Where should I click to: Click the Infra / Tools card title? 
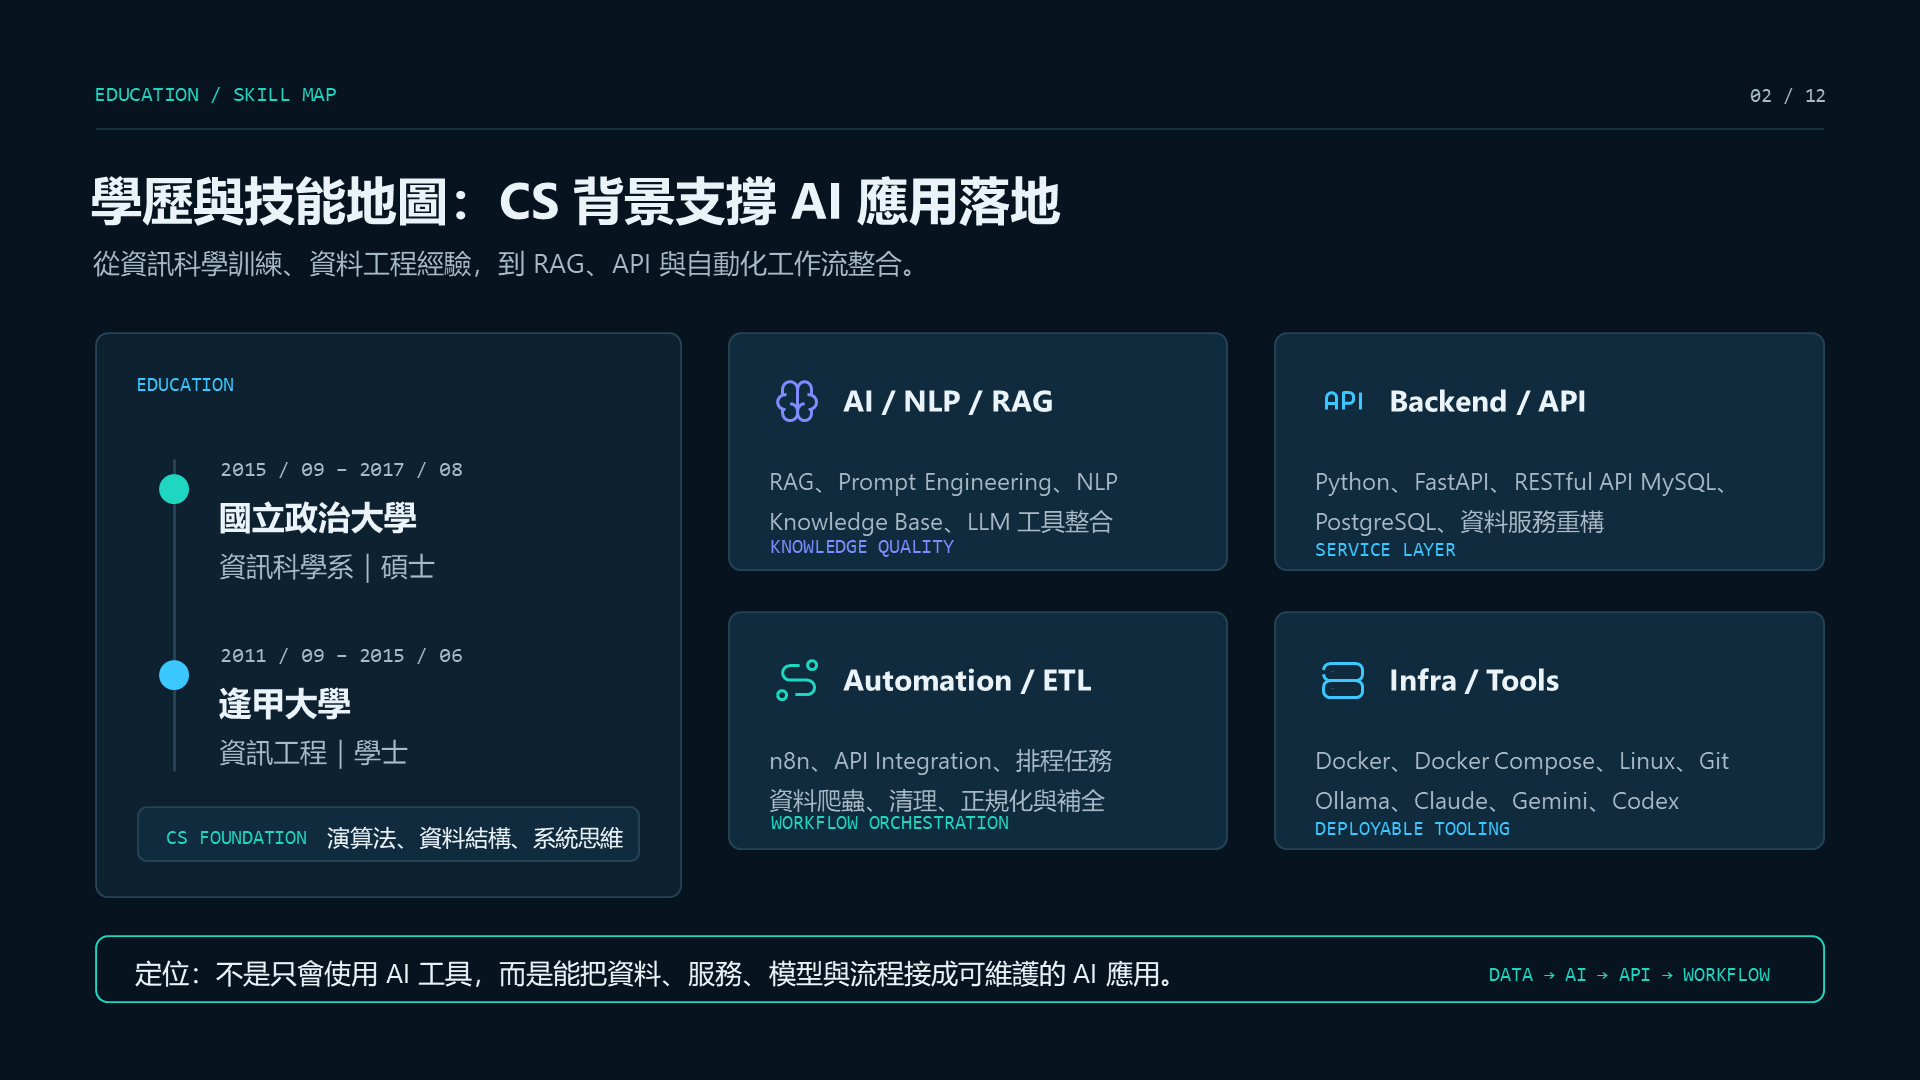pyautogui.click(x=1474, y=680)
